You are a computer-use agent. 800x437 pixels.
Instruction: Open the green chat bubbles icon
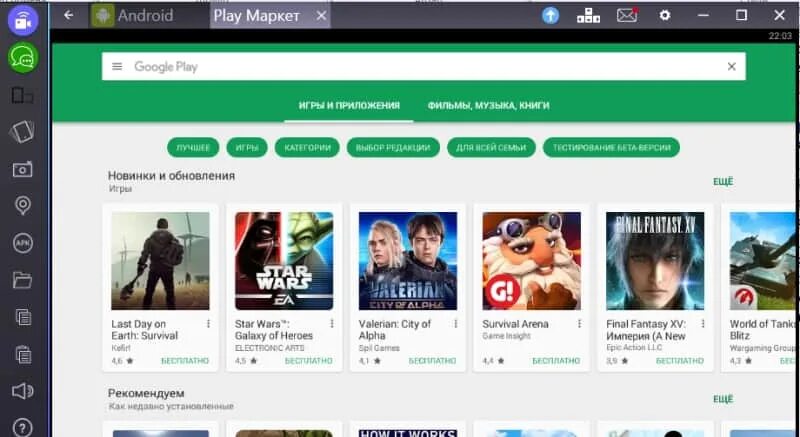coord(22,58)
